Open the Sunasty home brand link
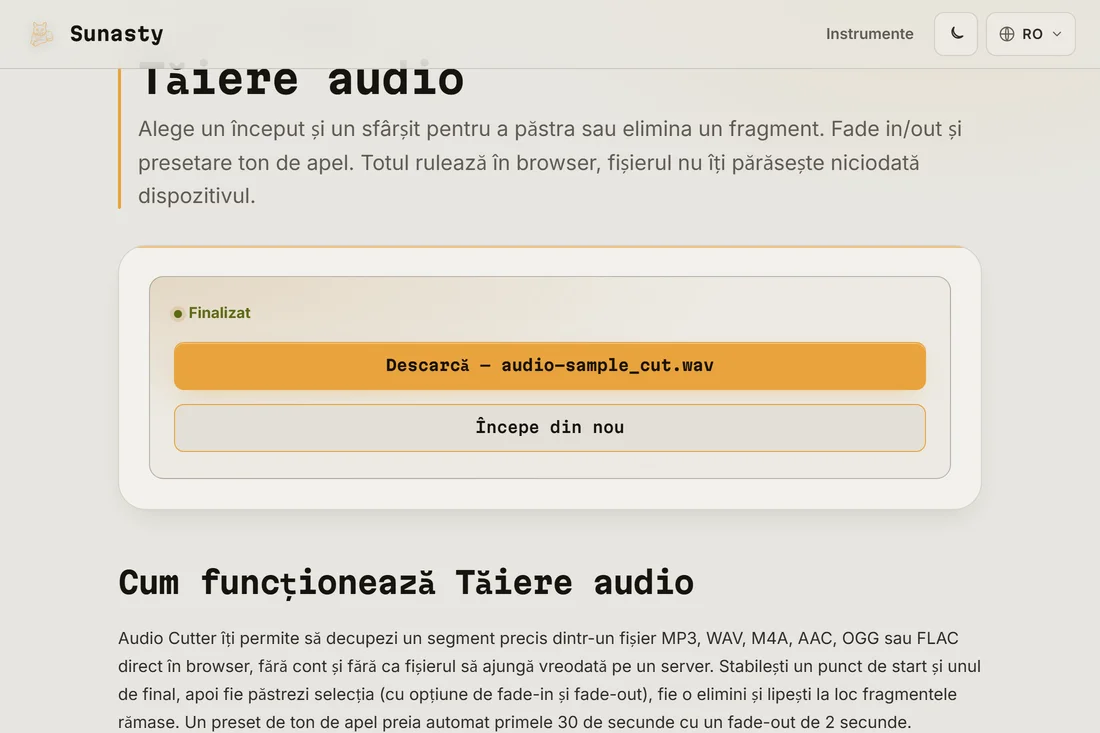 (96, 34)
